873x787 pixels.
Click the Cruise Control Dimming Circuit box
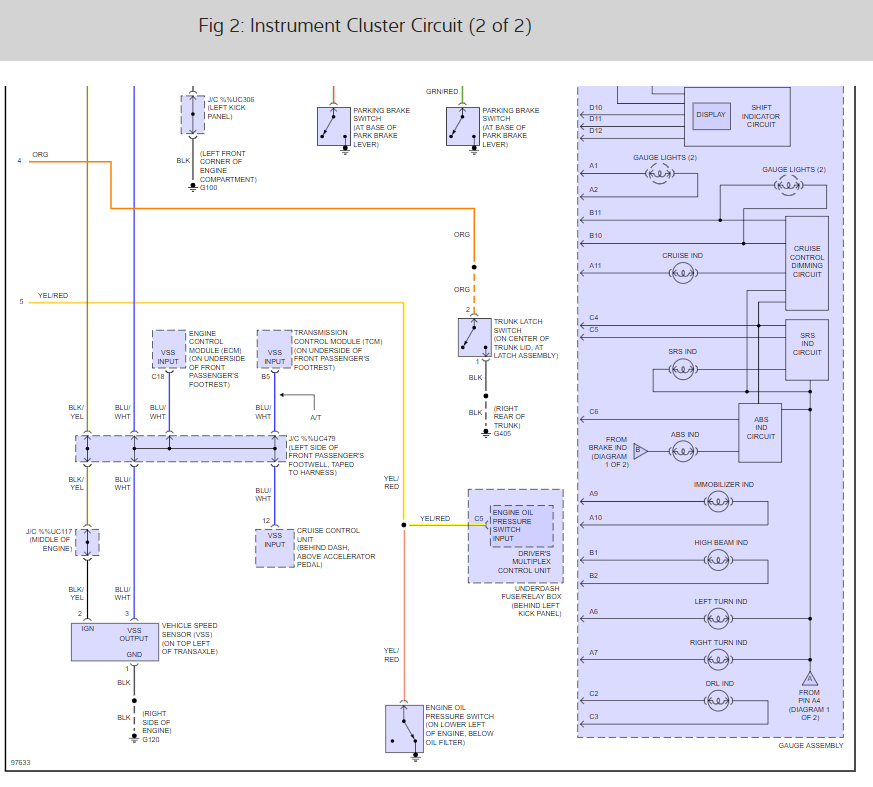[807, 263]
